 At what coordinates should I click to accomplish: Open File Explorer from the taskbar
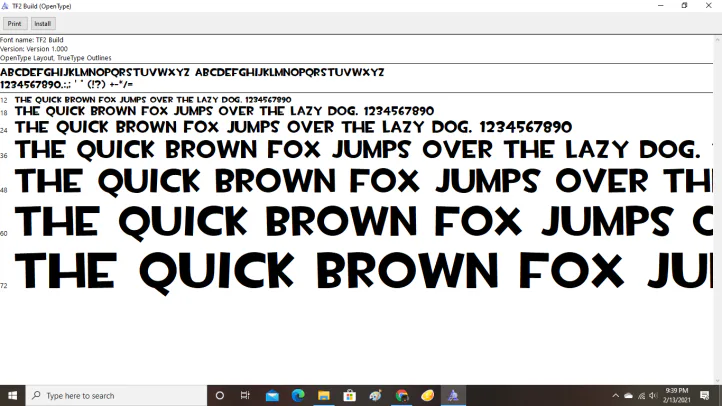pyautogui.click(x=324, y=395)
